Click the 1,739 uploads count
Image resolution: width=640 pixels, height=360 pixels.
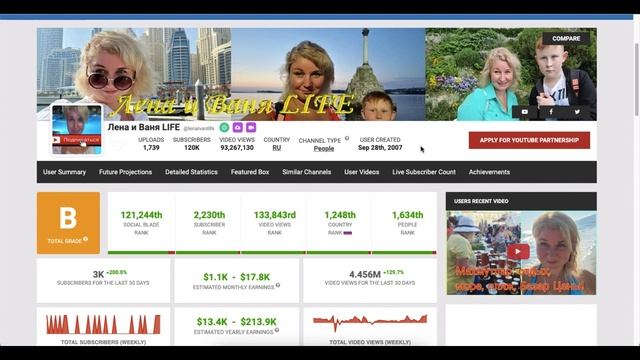click(151, 148)
